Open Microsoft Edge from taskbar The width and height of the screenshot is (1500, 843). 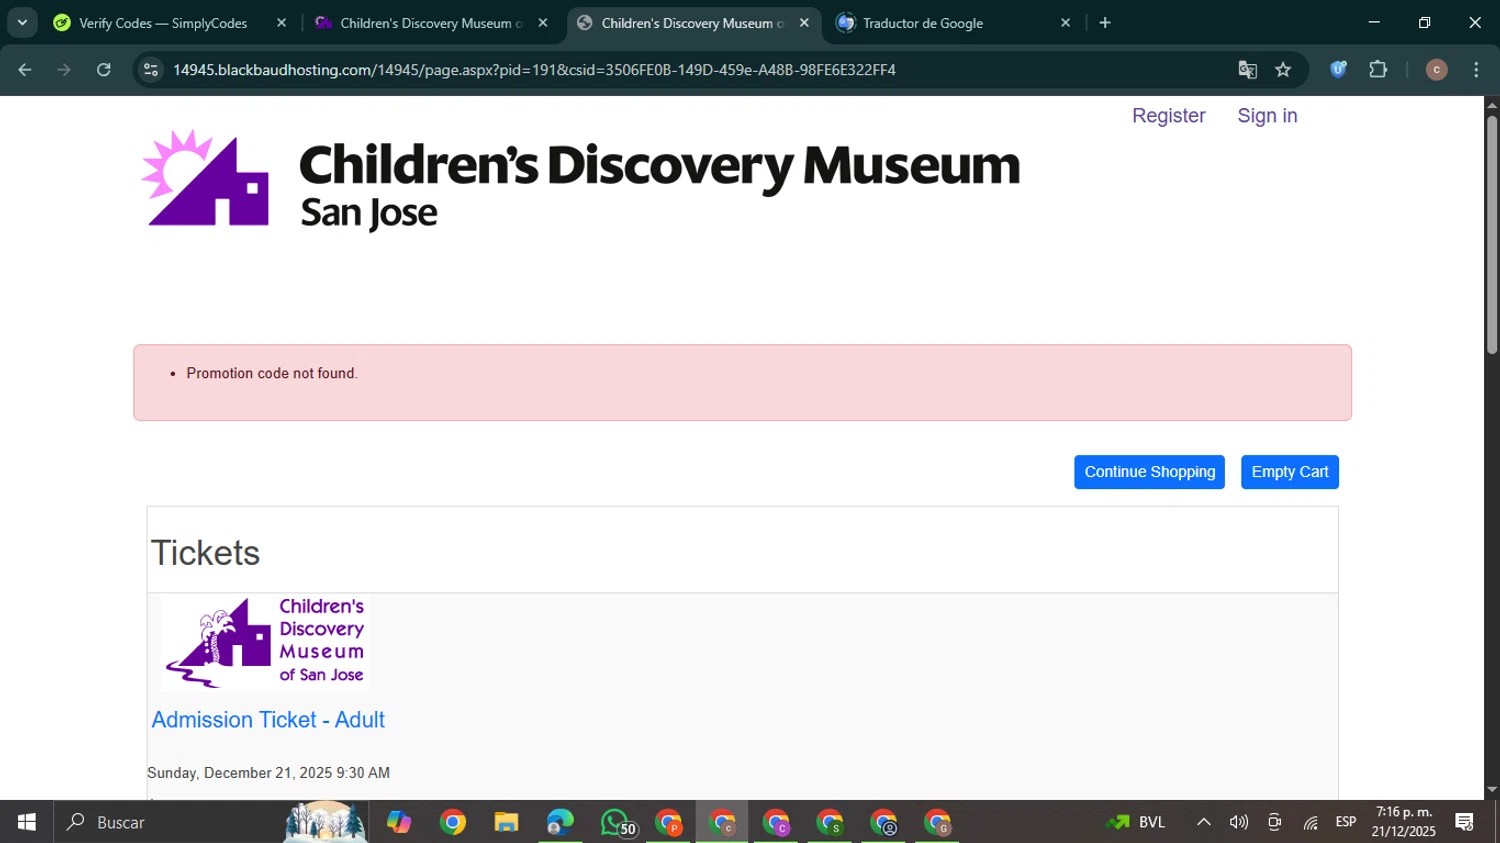click(x=560, y=822)
